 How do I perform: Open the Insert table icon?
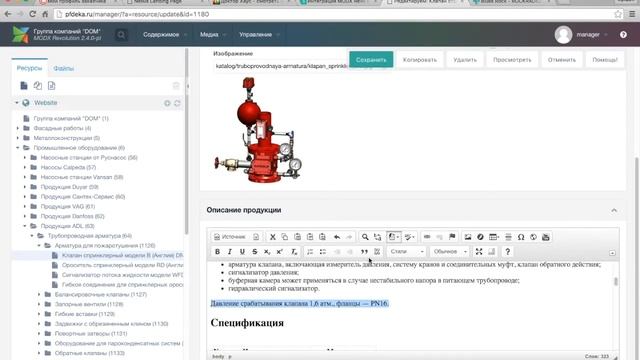click(494, 237)
